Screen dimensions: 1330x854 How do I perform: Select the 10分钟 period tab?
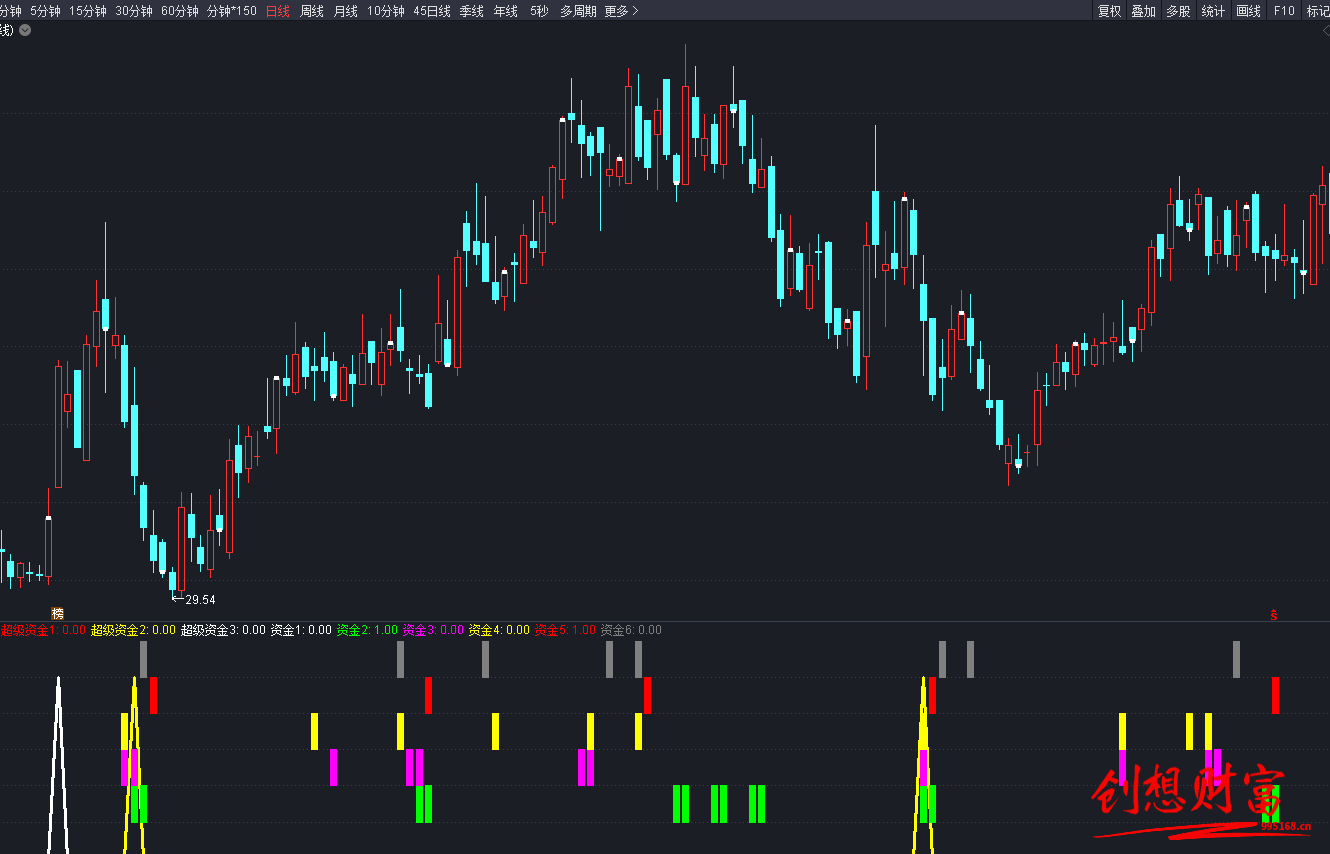[x=385, y=11]
